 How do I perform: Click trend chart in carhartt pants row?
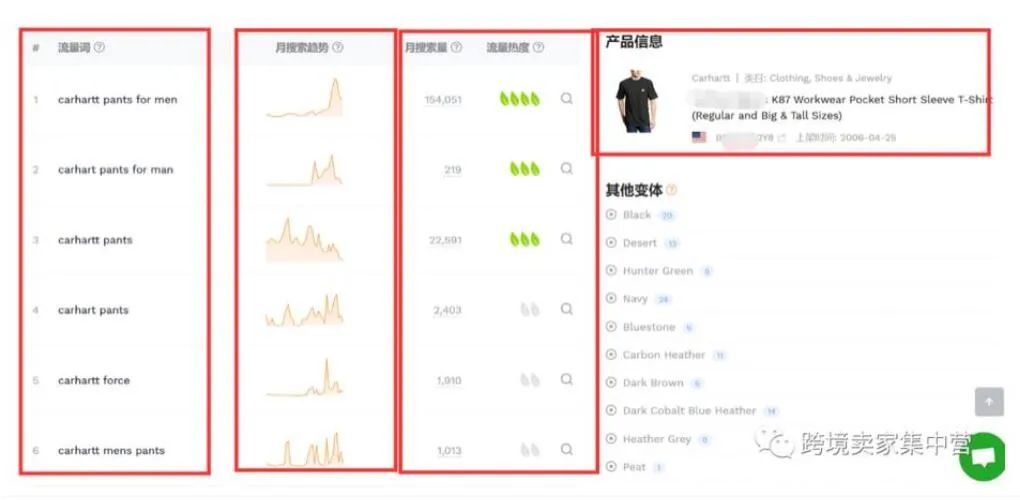click(x=304, y=239)
